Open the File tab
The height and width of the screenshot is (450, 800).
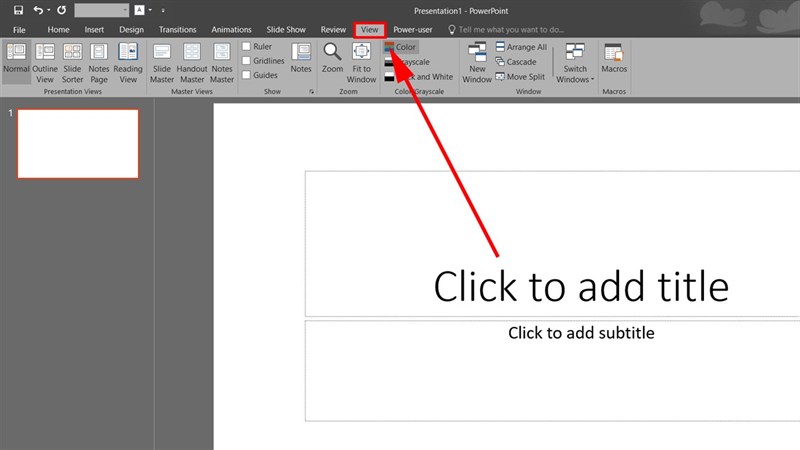tap(19, 30)
